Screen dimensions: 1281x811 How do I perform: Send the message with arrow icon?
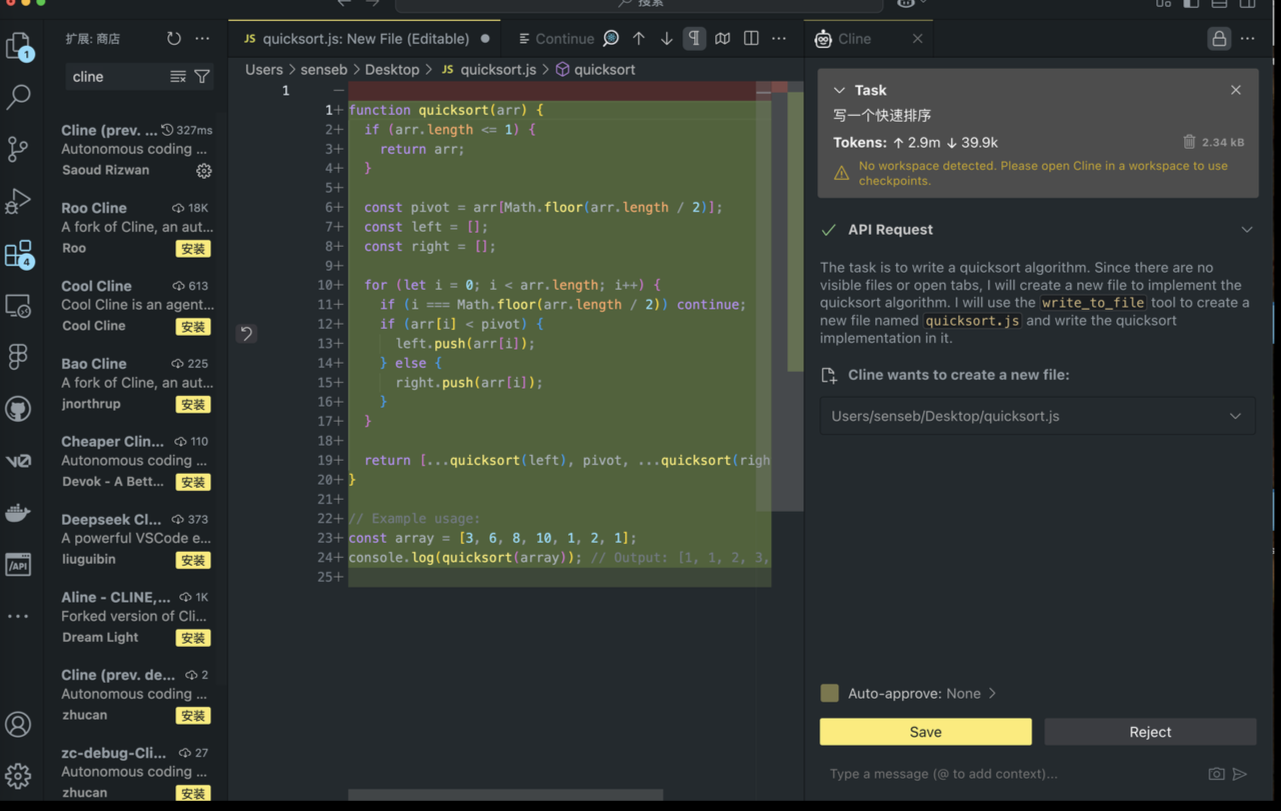pyautogui.click(x=1240, y=774)
